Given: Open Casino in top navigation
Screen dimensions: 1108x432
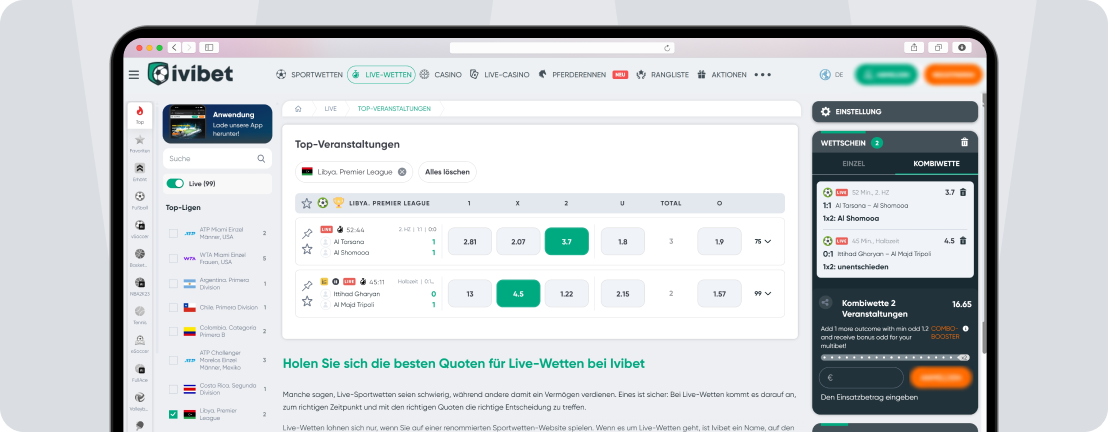Looking at the screenshot, I should pyautogui.click(x=440, y=75).
